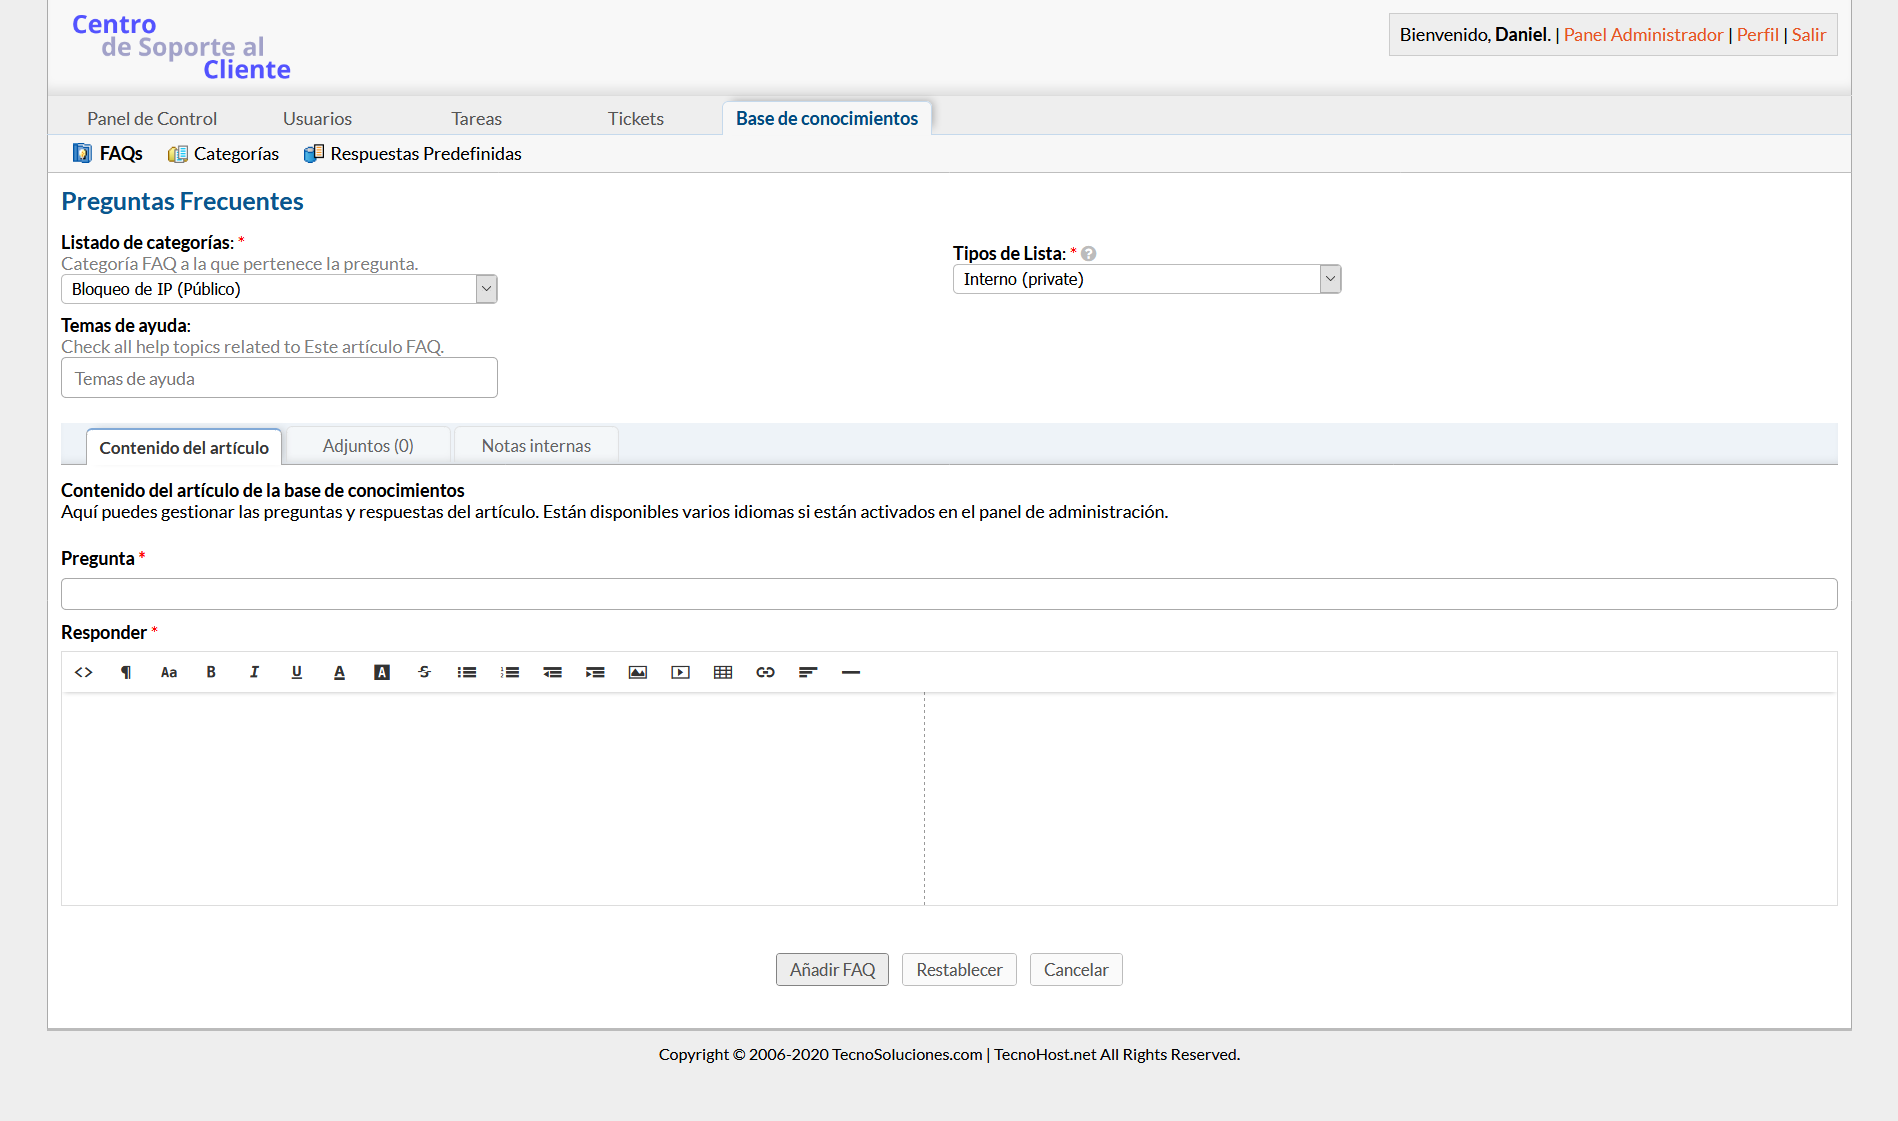1898x1121 pixels.
Task: Insert a hyperlink in the answer
Action: pyautogui.click(x=766, y=672)
